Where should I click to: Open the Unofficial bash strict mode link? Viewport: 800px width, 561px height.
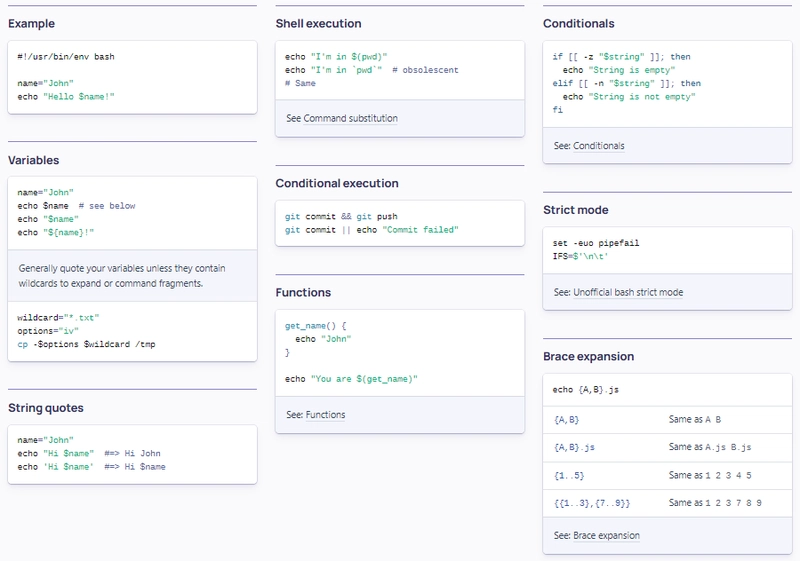(627, 292)
